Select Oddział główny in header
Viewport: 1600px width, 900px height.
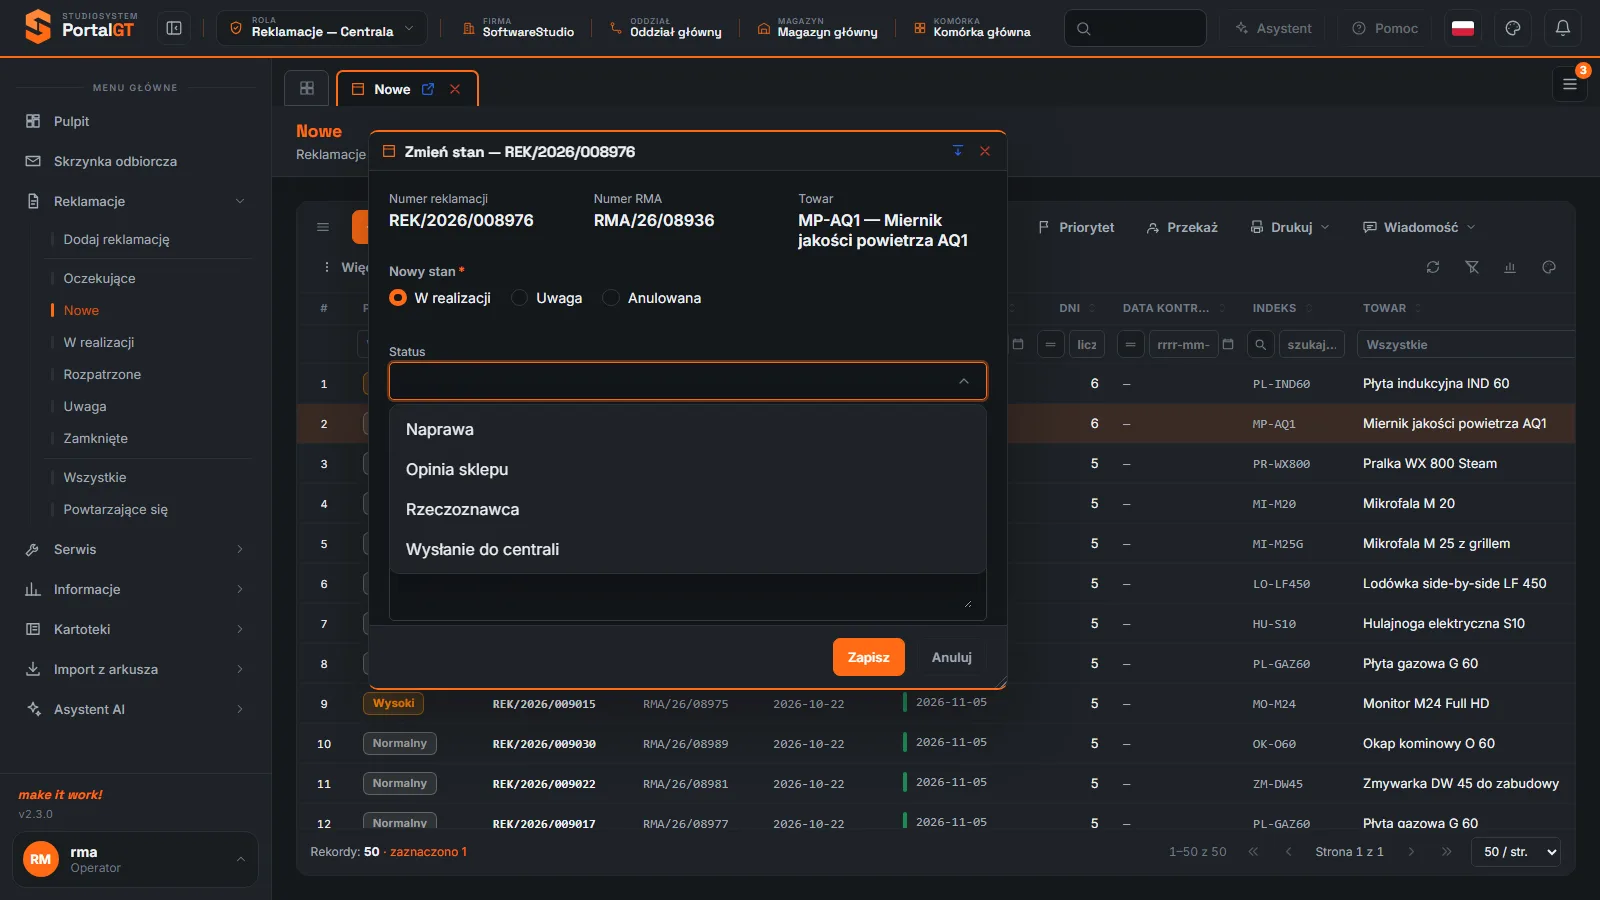click(x=666, y=28)
